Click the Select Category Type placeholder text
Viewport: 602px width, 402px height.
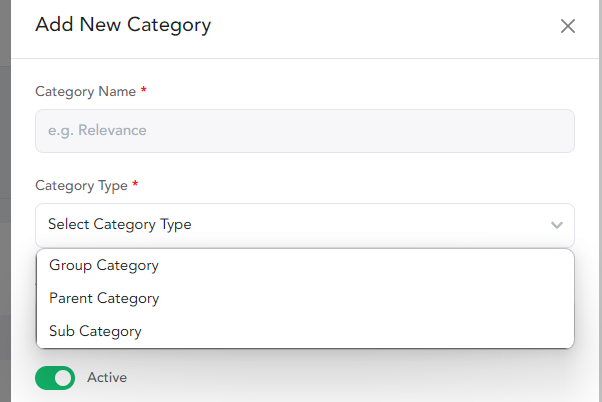120,225
